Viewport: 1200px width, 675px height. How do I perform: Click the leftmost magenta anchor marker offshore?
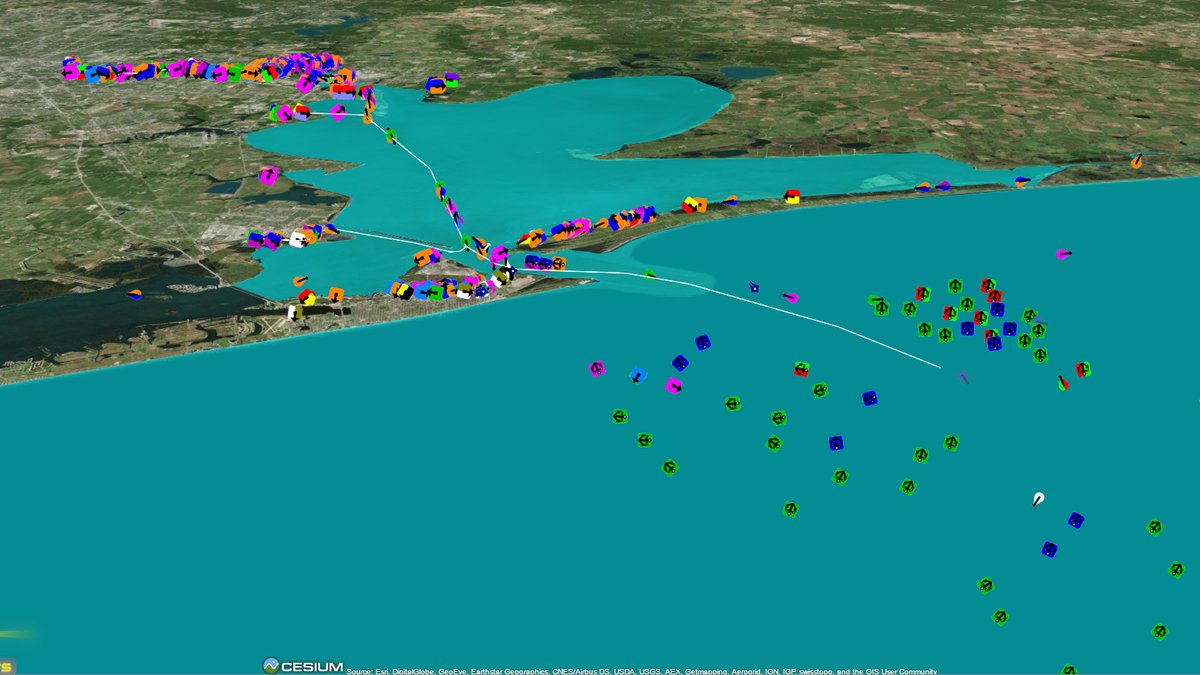tap(597, 369)
